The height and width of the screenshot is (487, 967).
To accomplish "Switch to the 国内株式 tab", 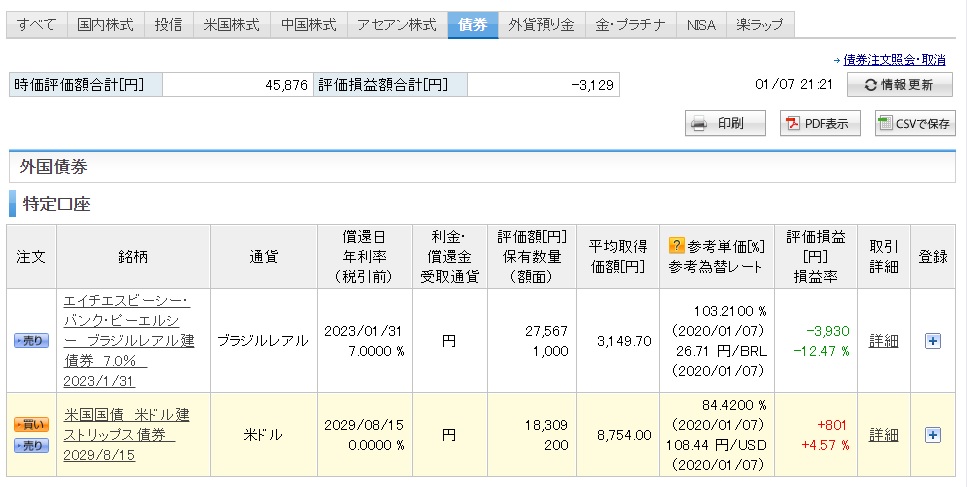I will coord(105,25).
